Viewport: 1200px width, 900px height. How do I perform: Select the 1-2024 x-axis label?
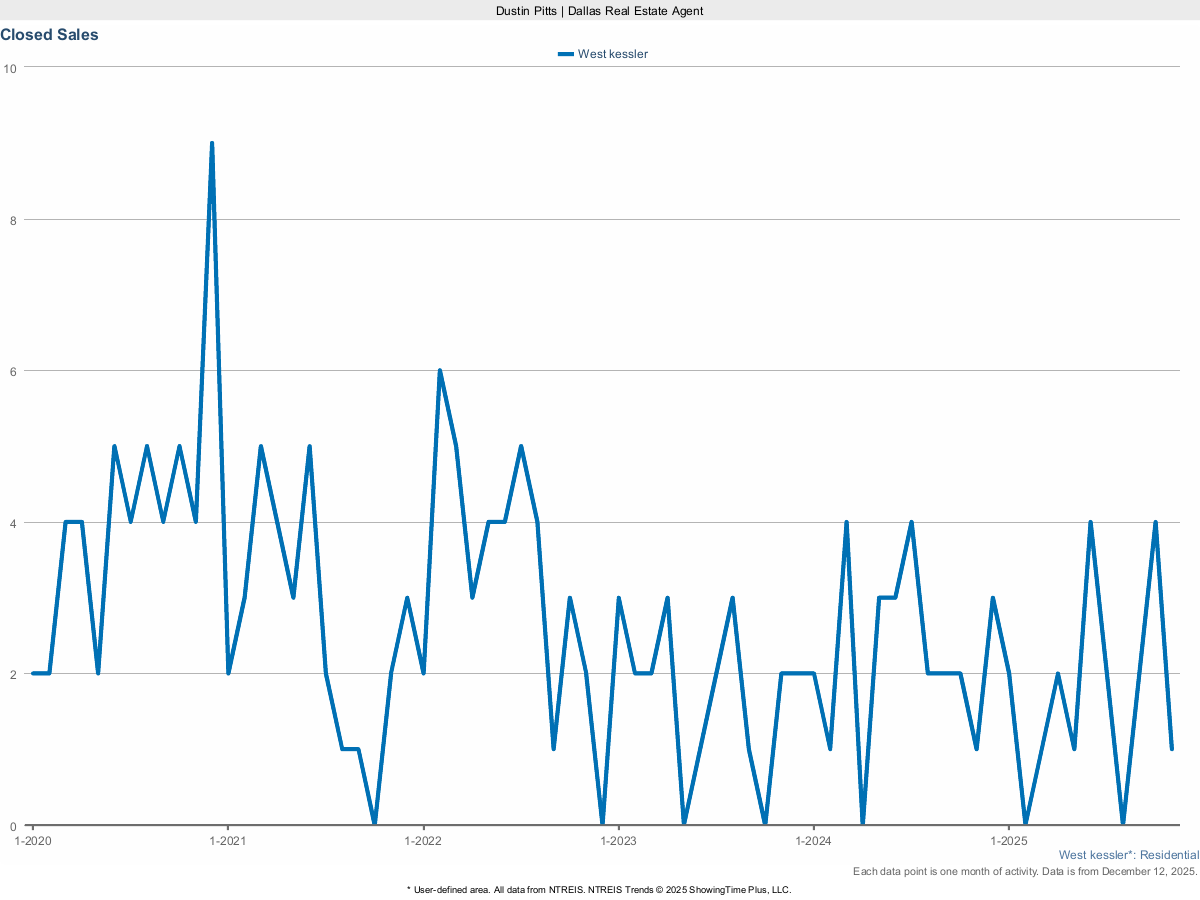coord(813,841)
